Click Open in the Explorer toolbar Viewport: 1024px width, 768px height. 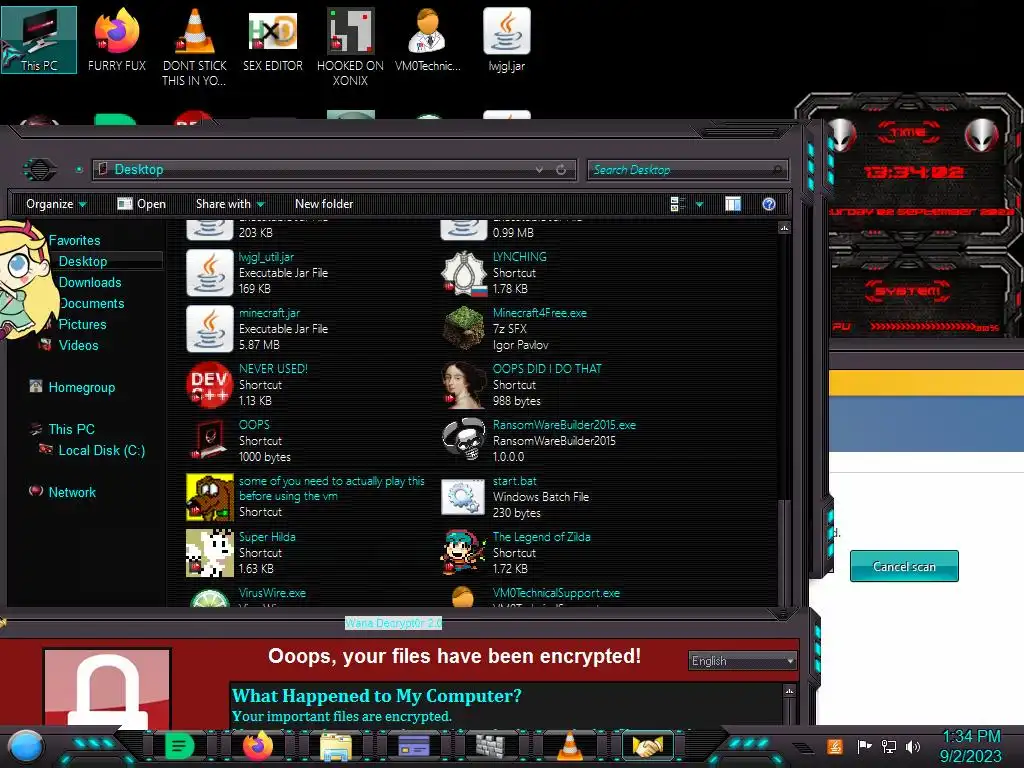pyautogui.click(x=142, y=204)
